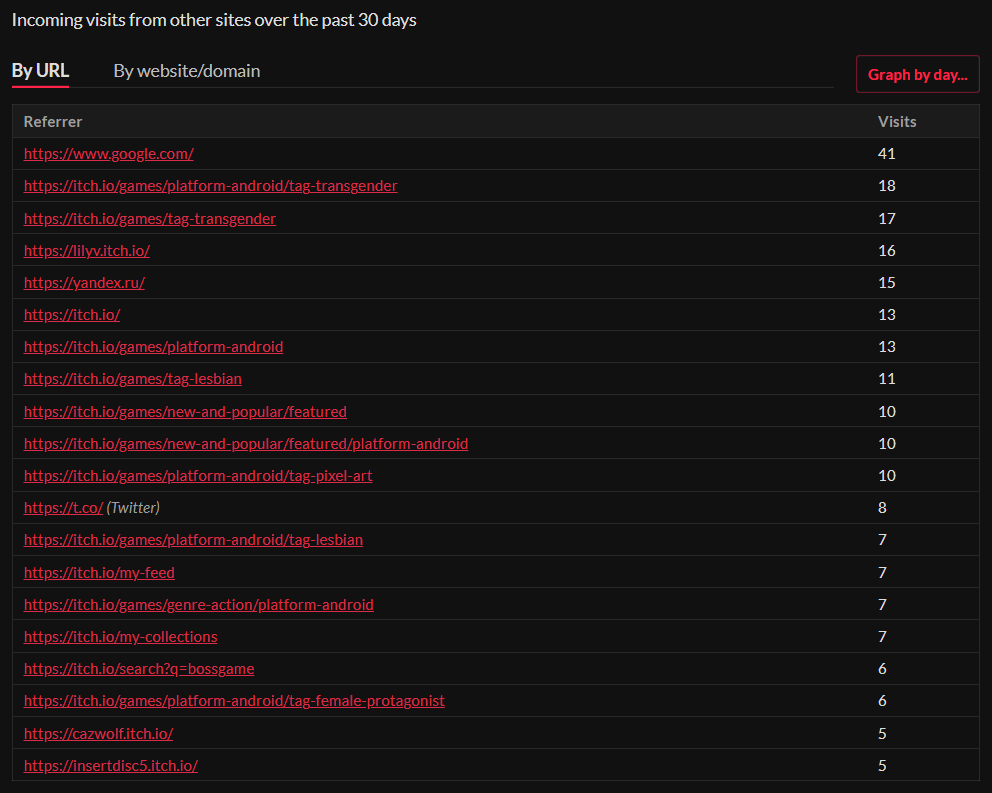This screenshot has width=992, height=793.
Task: Select the By URL tab
Action: pyautogui.click(x=40, y=71)
